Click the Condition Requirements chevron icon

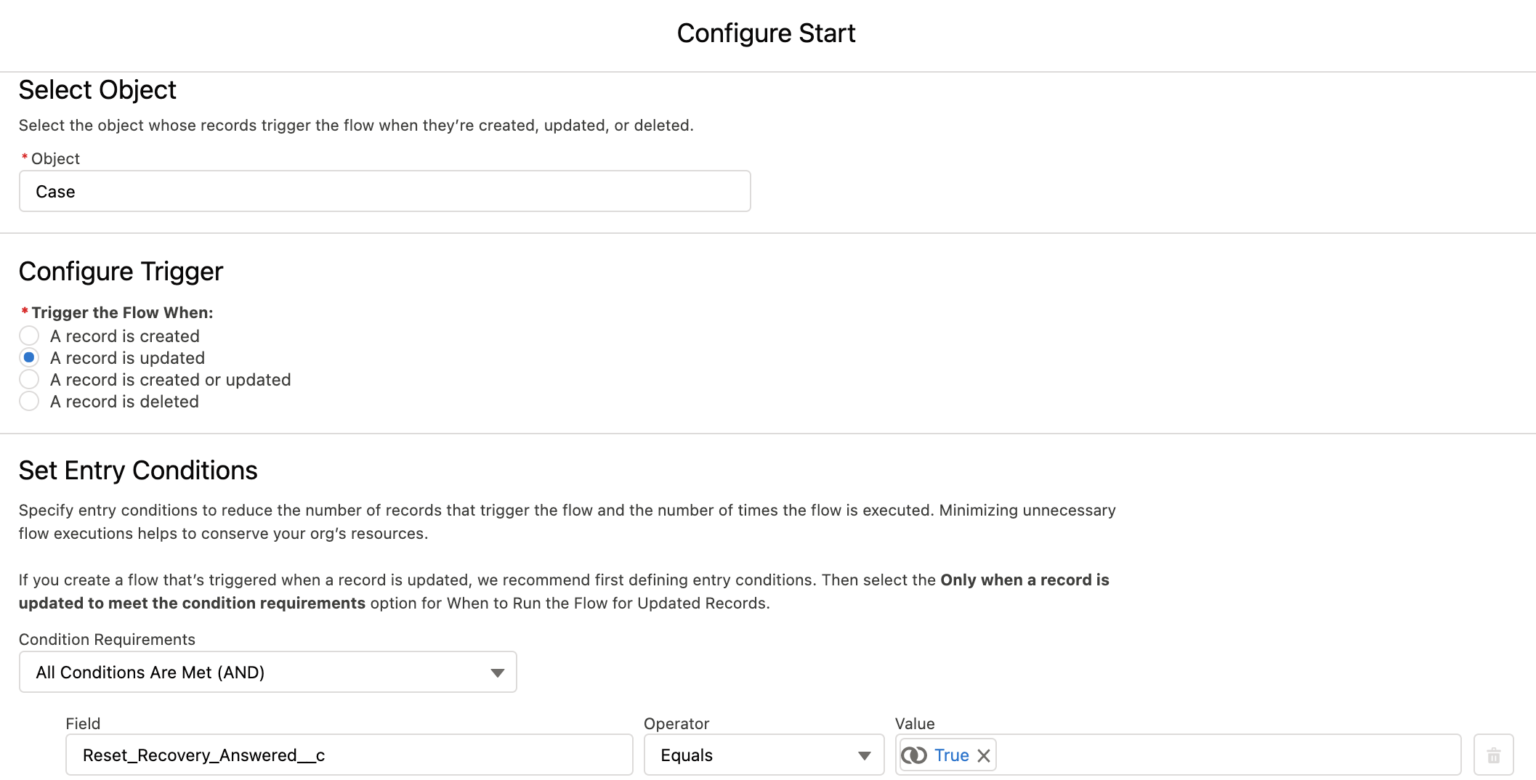(x=497, y=672)
